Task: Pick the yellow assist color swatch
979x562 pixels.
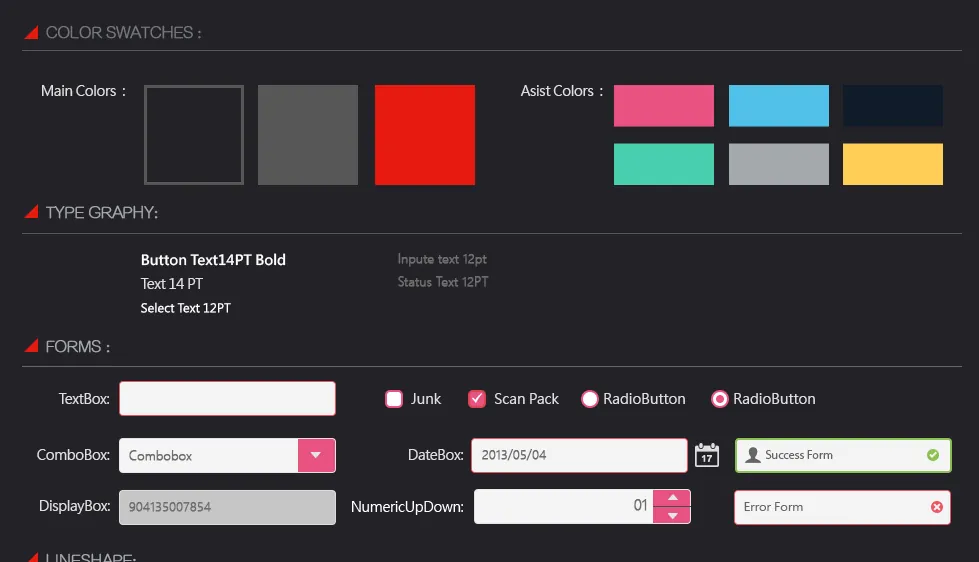Action: pyautogui.click(x=893, y=164)
